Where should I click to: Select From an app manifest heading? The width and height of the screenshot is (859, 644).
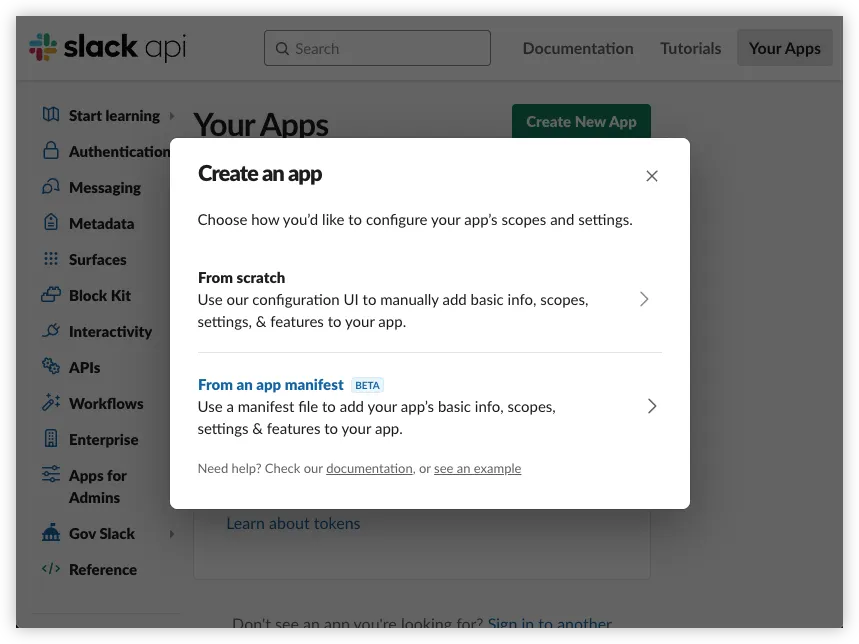[x=271, y=385]
